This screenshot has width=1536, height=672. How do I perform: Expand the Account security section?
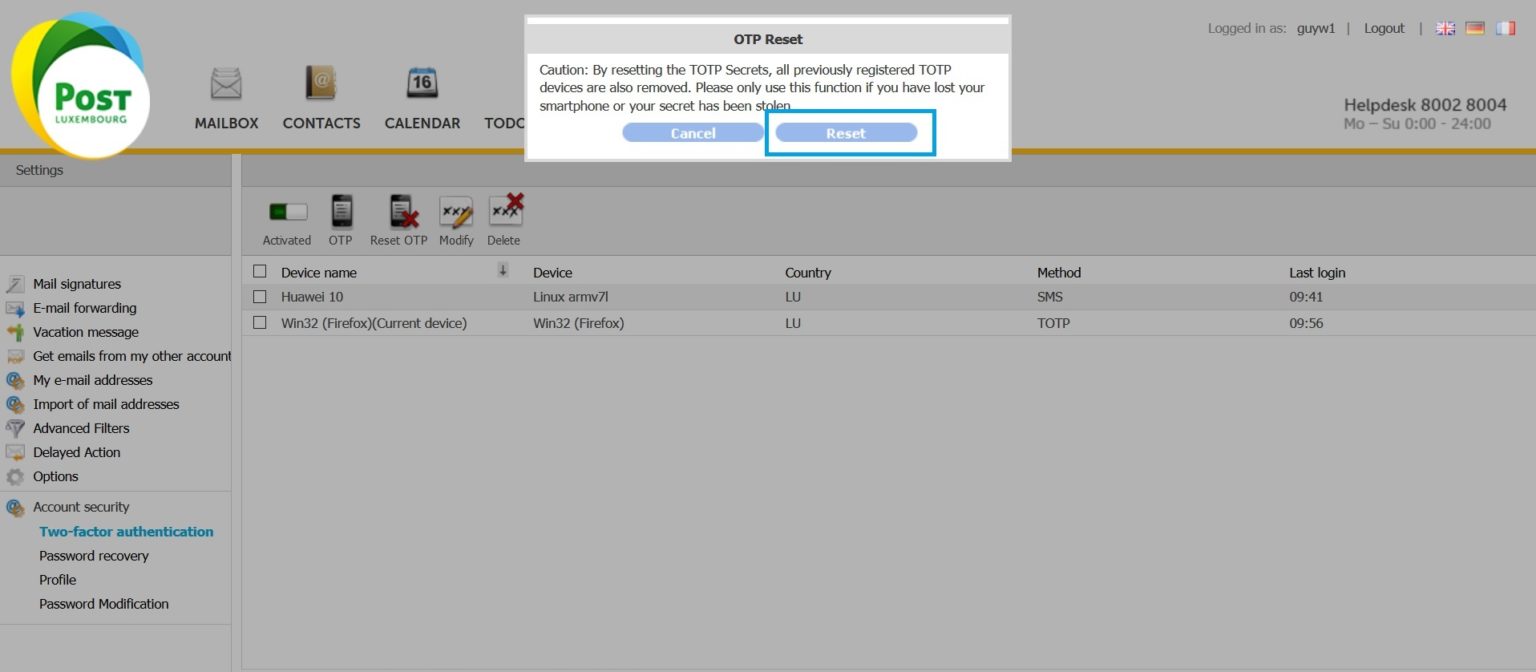coord(81,507)
